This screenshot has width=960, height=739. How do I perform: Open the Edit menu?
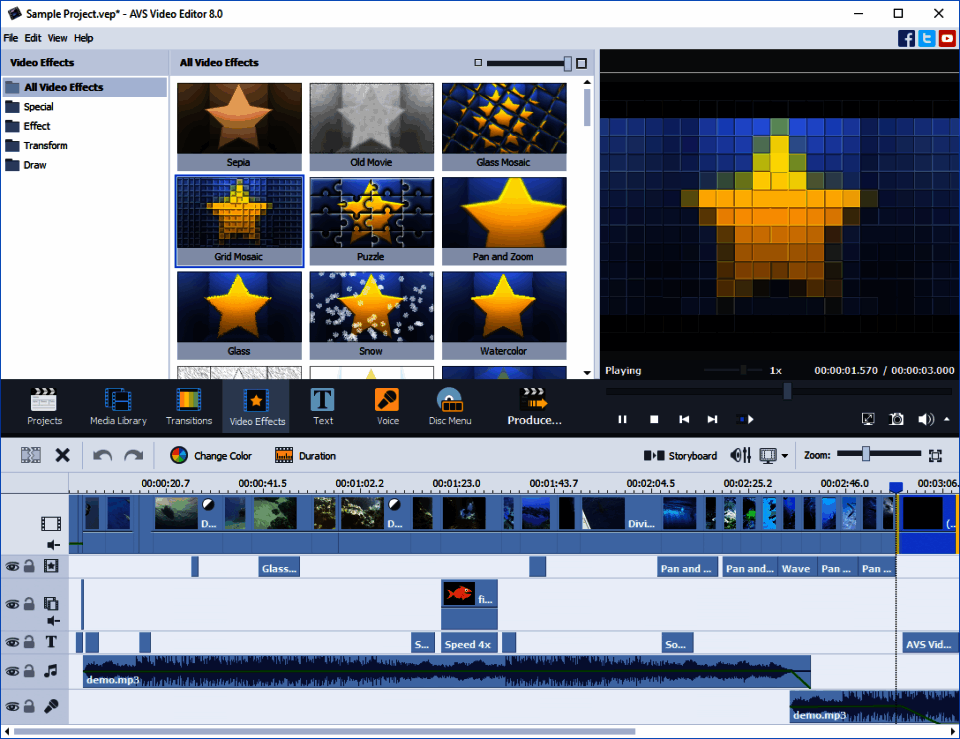(33, 38)
